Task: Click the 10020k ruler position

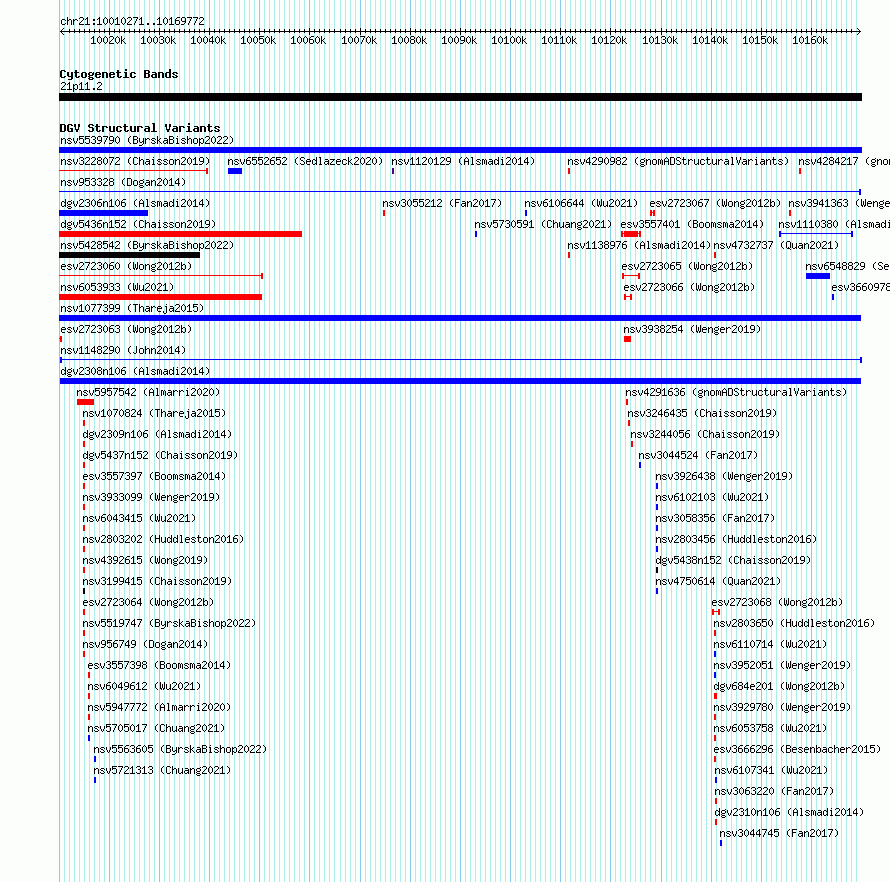Action: [108, 40]
